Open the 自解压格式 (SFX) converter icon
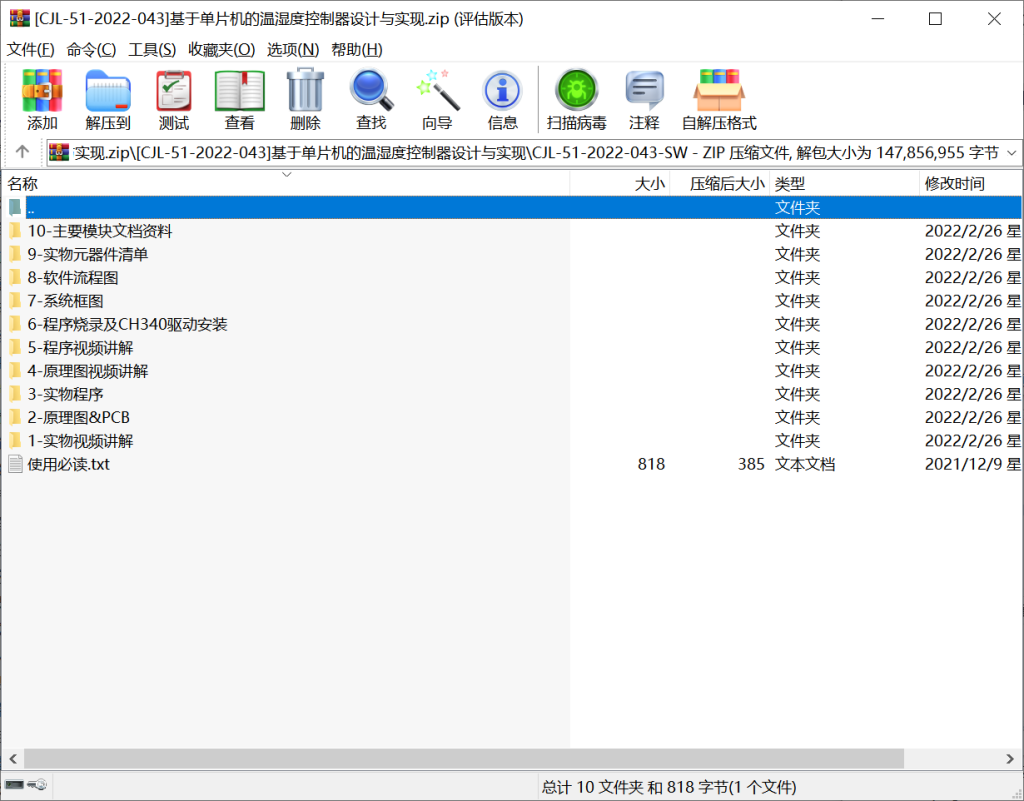The height and width of the screenshot is (801, 1024). click(x=718, y=95)
